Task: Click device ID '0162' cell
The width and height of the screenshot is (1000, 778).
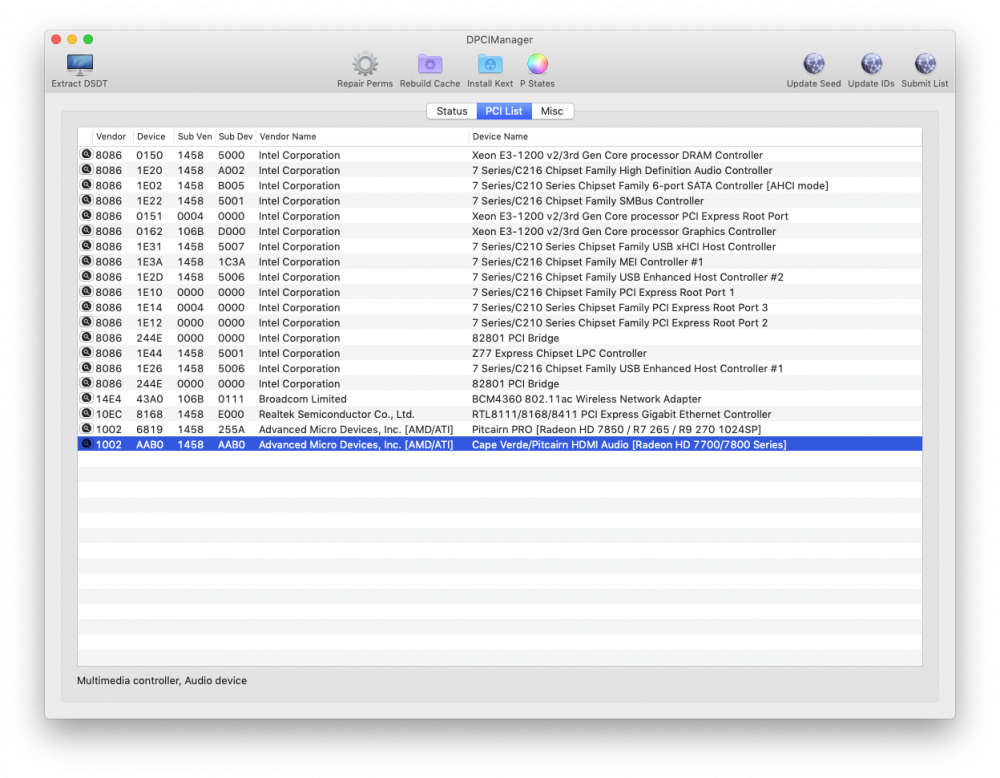Action: [x=149, y=231]
